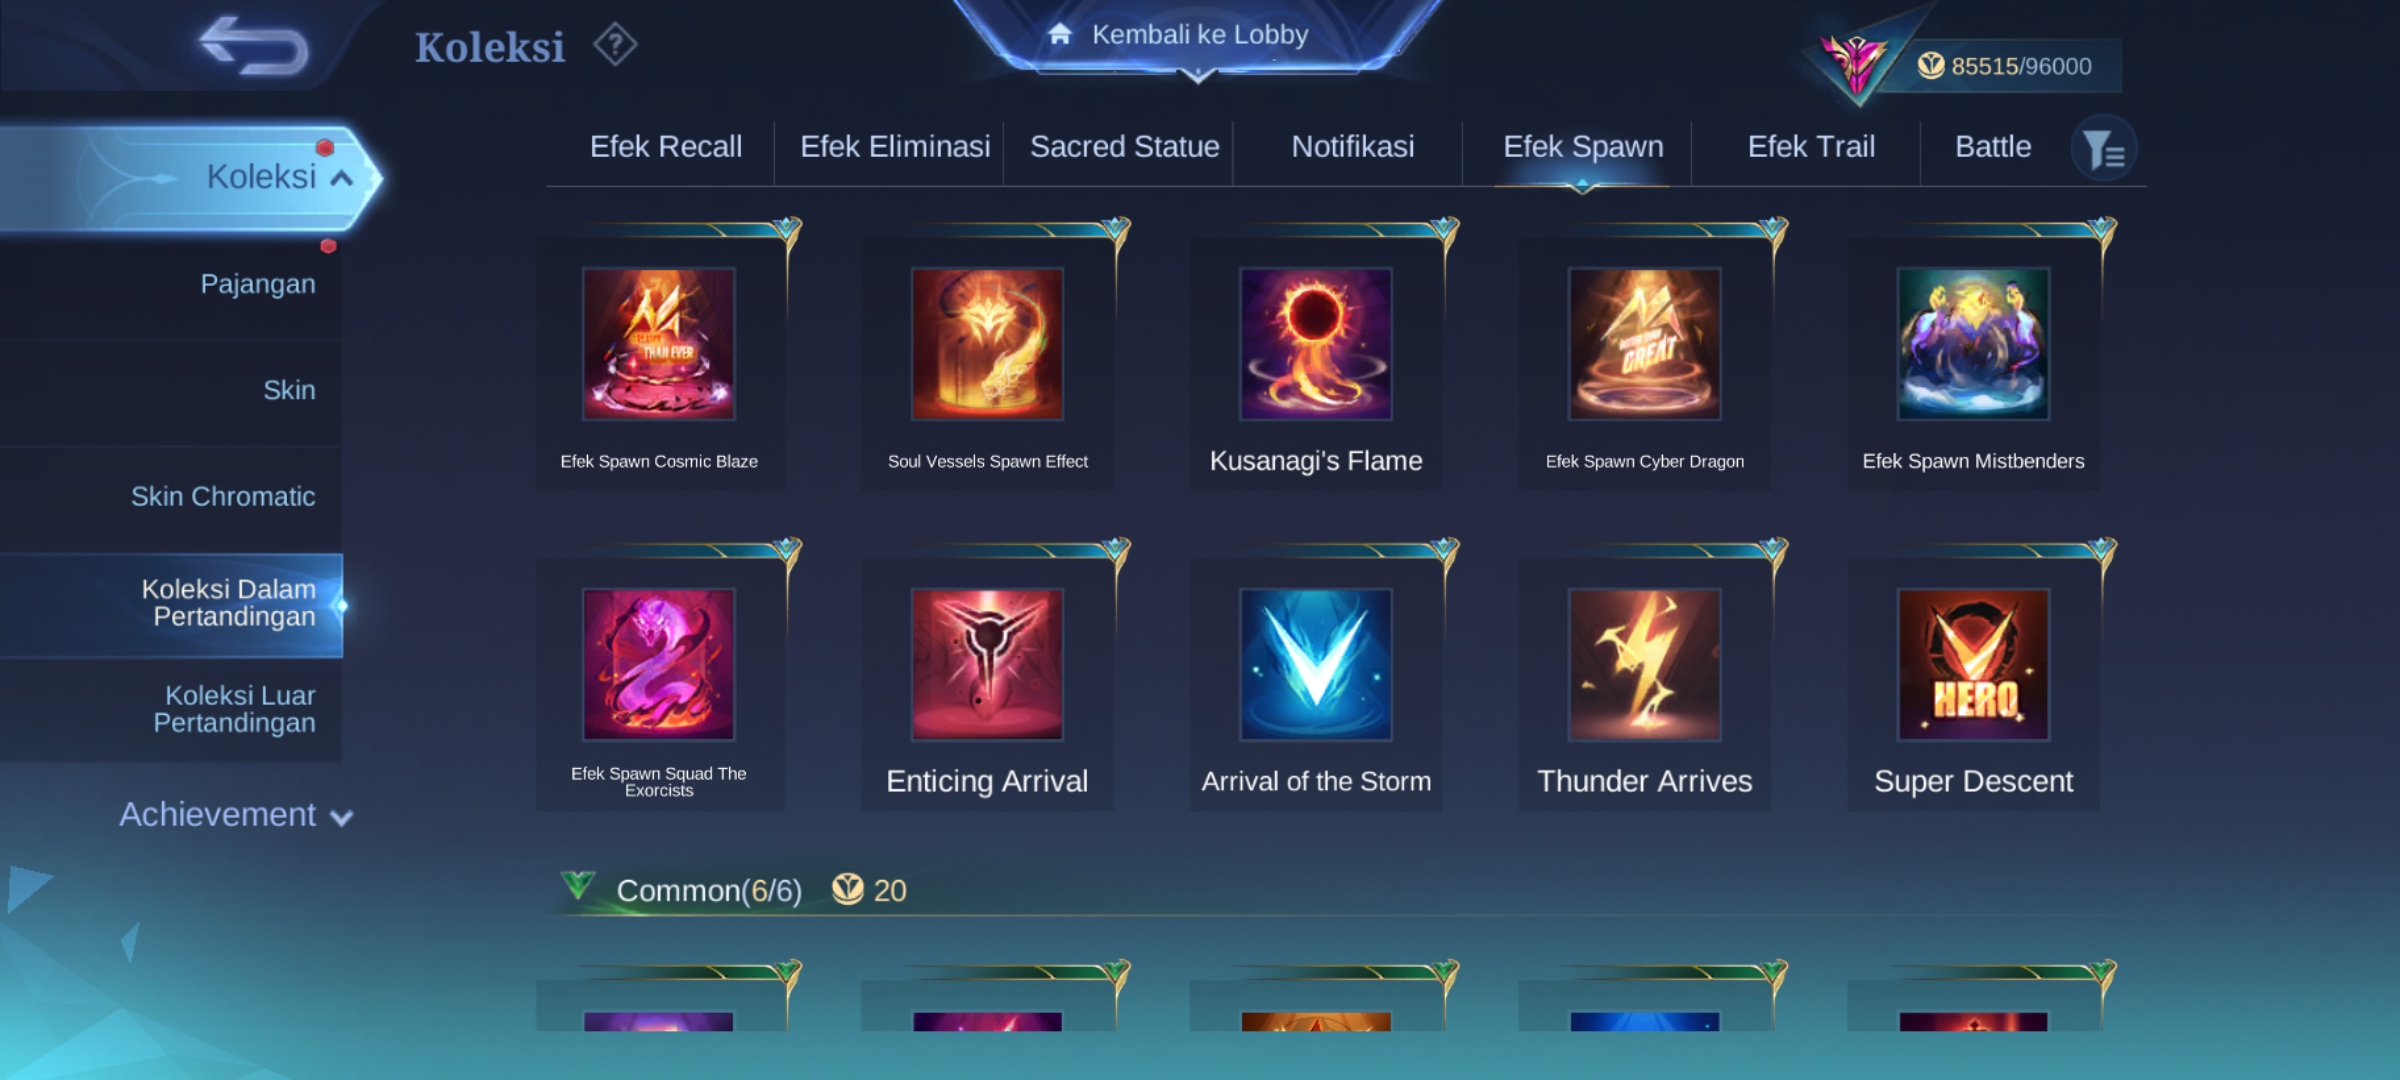Open the Sacred Statue tab
2400x1080 pixels.
point(1125,147)
